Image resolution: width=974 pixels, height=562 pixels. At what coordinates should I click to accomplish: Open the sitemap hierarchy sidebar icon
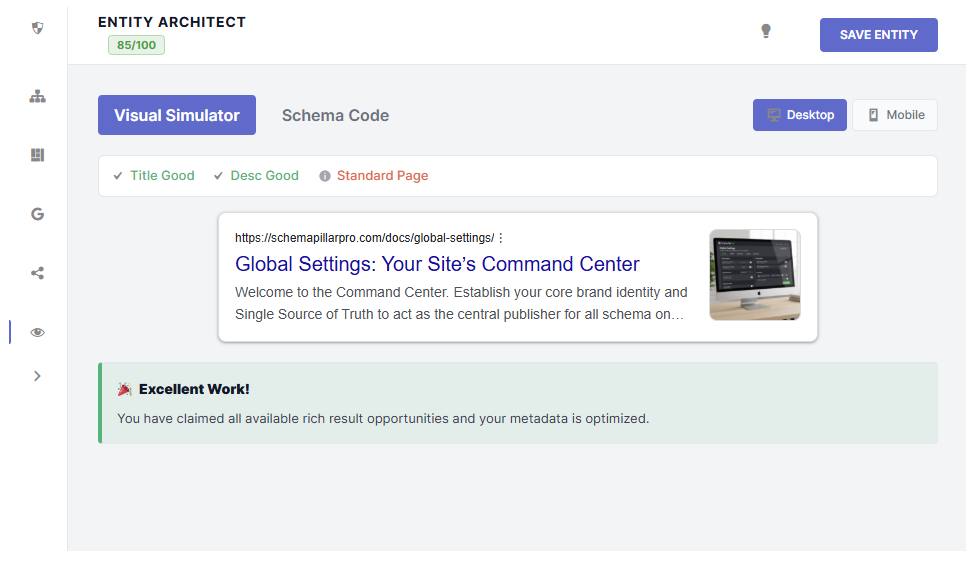[37, 96]
